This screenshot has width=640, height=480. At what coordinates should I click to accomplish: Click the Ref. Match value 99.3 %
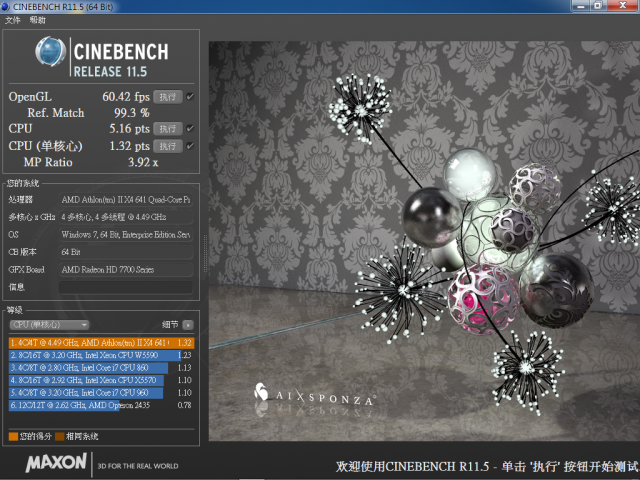pyautogui.click(x=131, y=113)
